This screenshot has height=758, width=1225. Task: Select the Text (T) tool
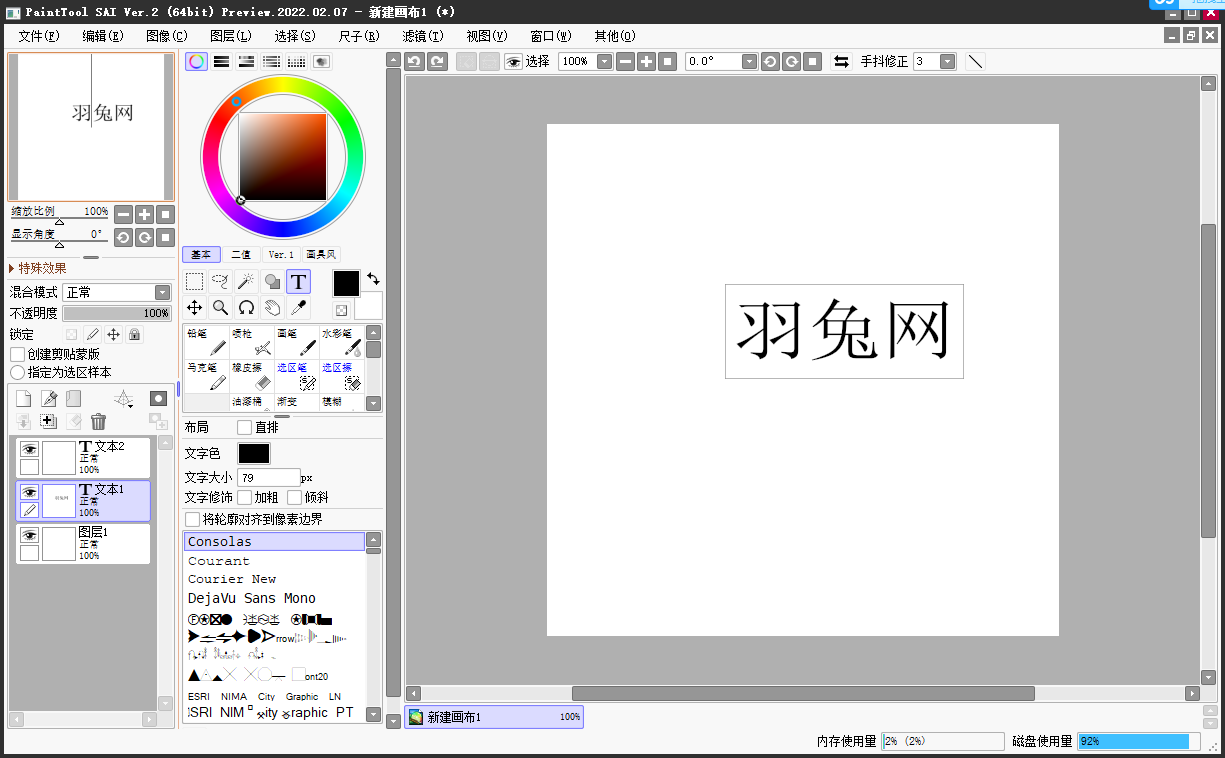point(298,282)
